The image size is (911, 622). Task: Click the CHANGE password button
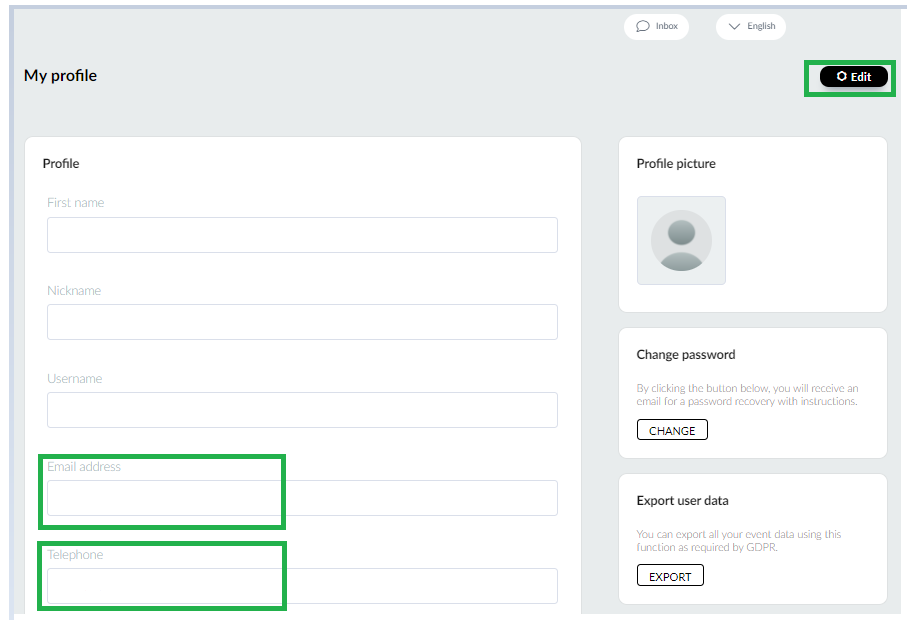(672, 430)
